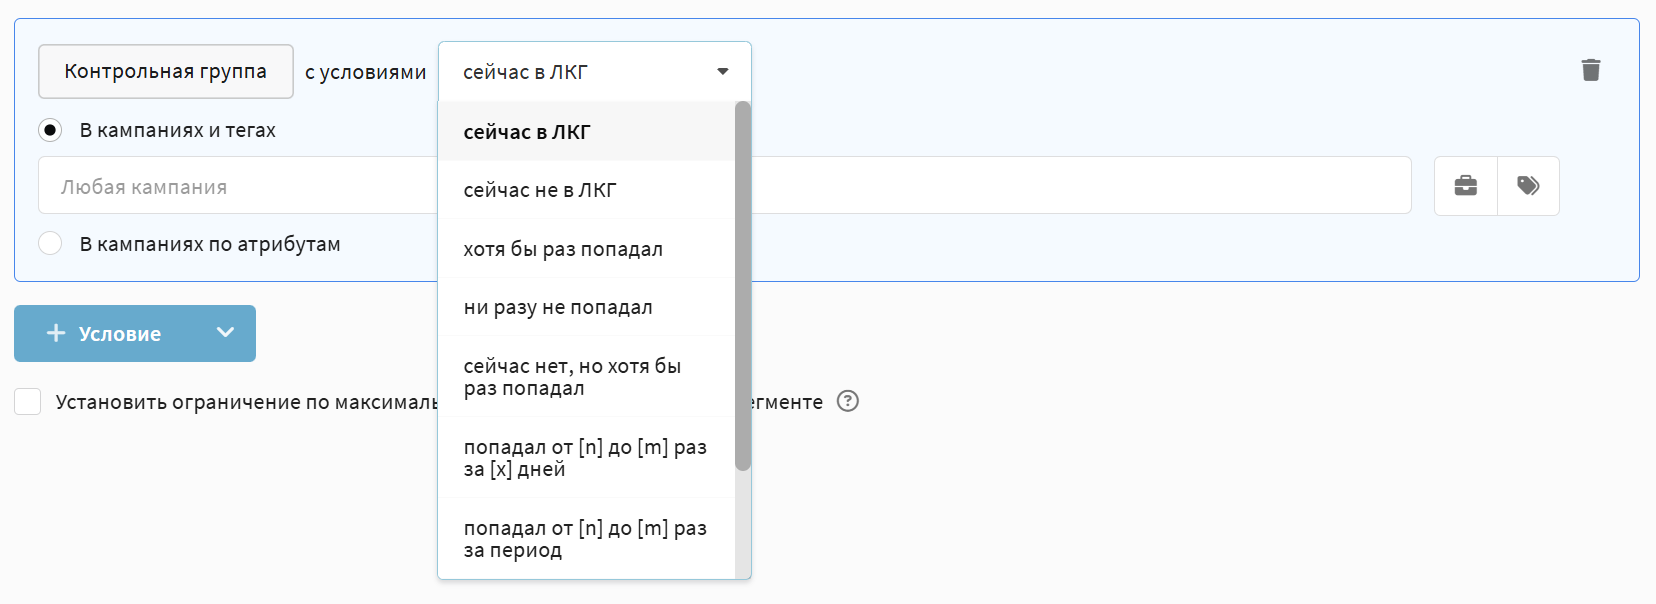1656x604 pixels.
Task: Collapse the 'сейчас в ЛКГ' dropdown arrow
Action: pyautogui.click(x=723, y=72)
